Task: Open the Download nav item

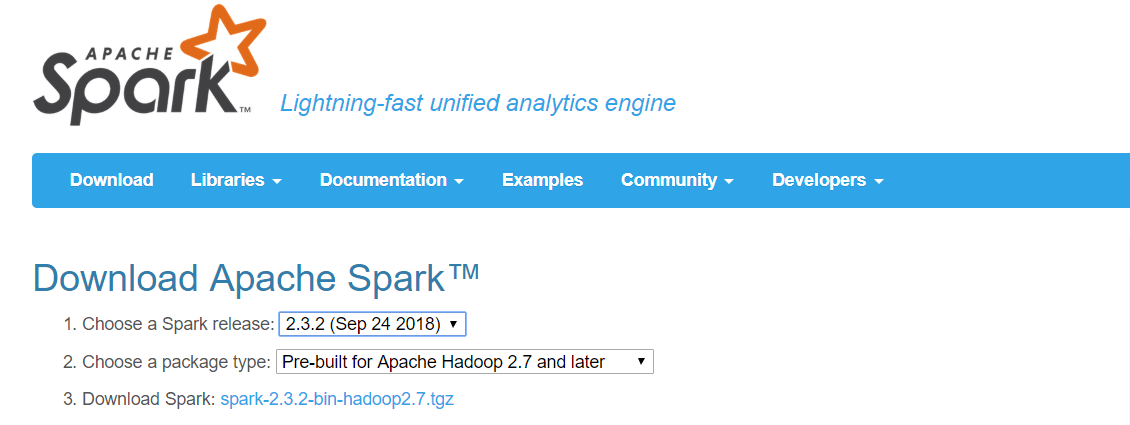Action: (x=112, y=180)
